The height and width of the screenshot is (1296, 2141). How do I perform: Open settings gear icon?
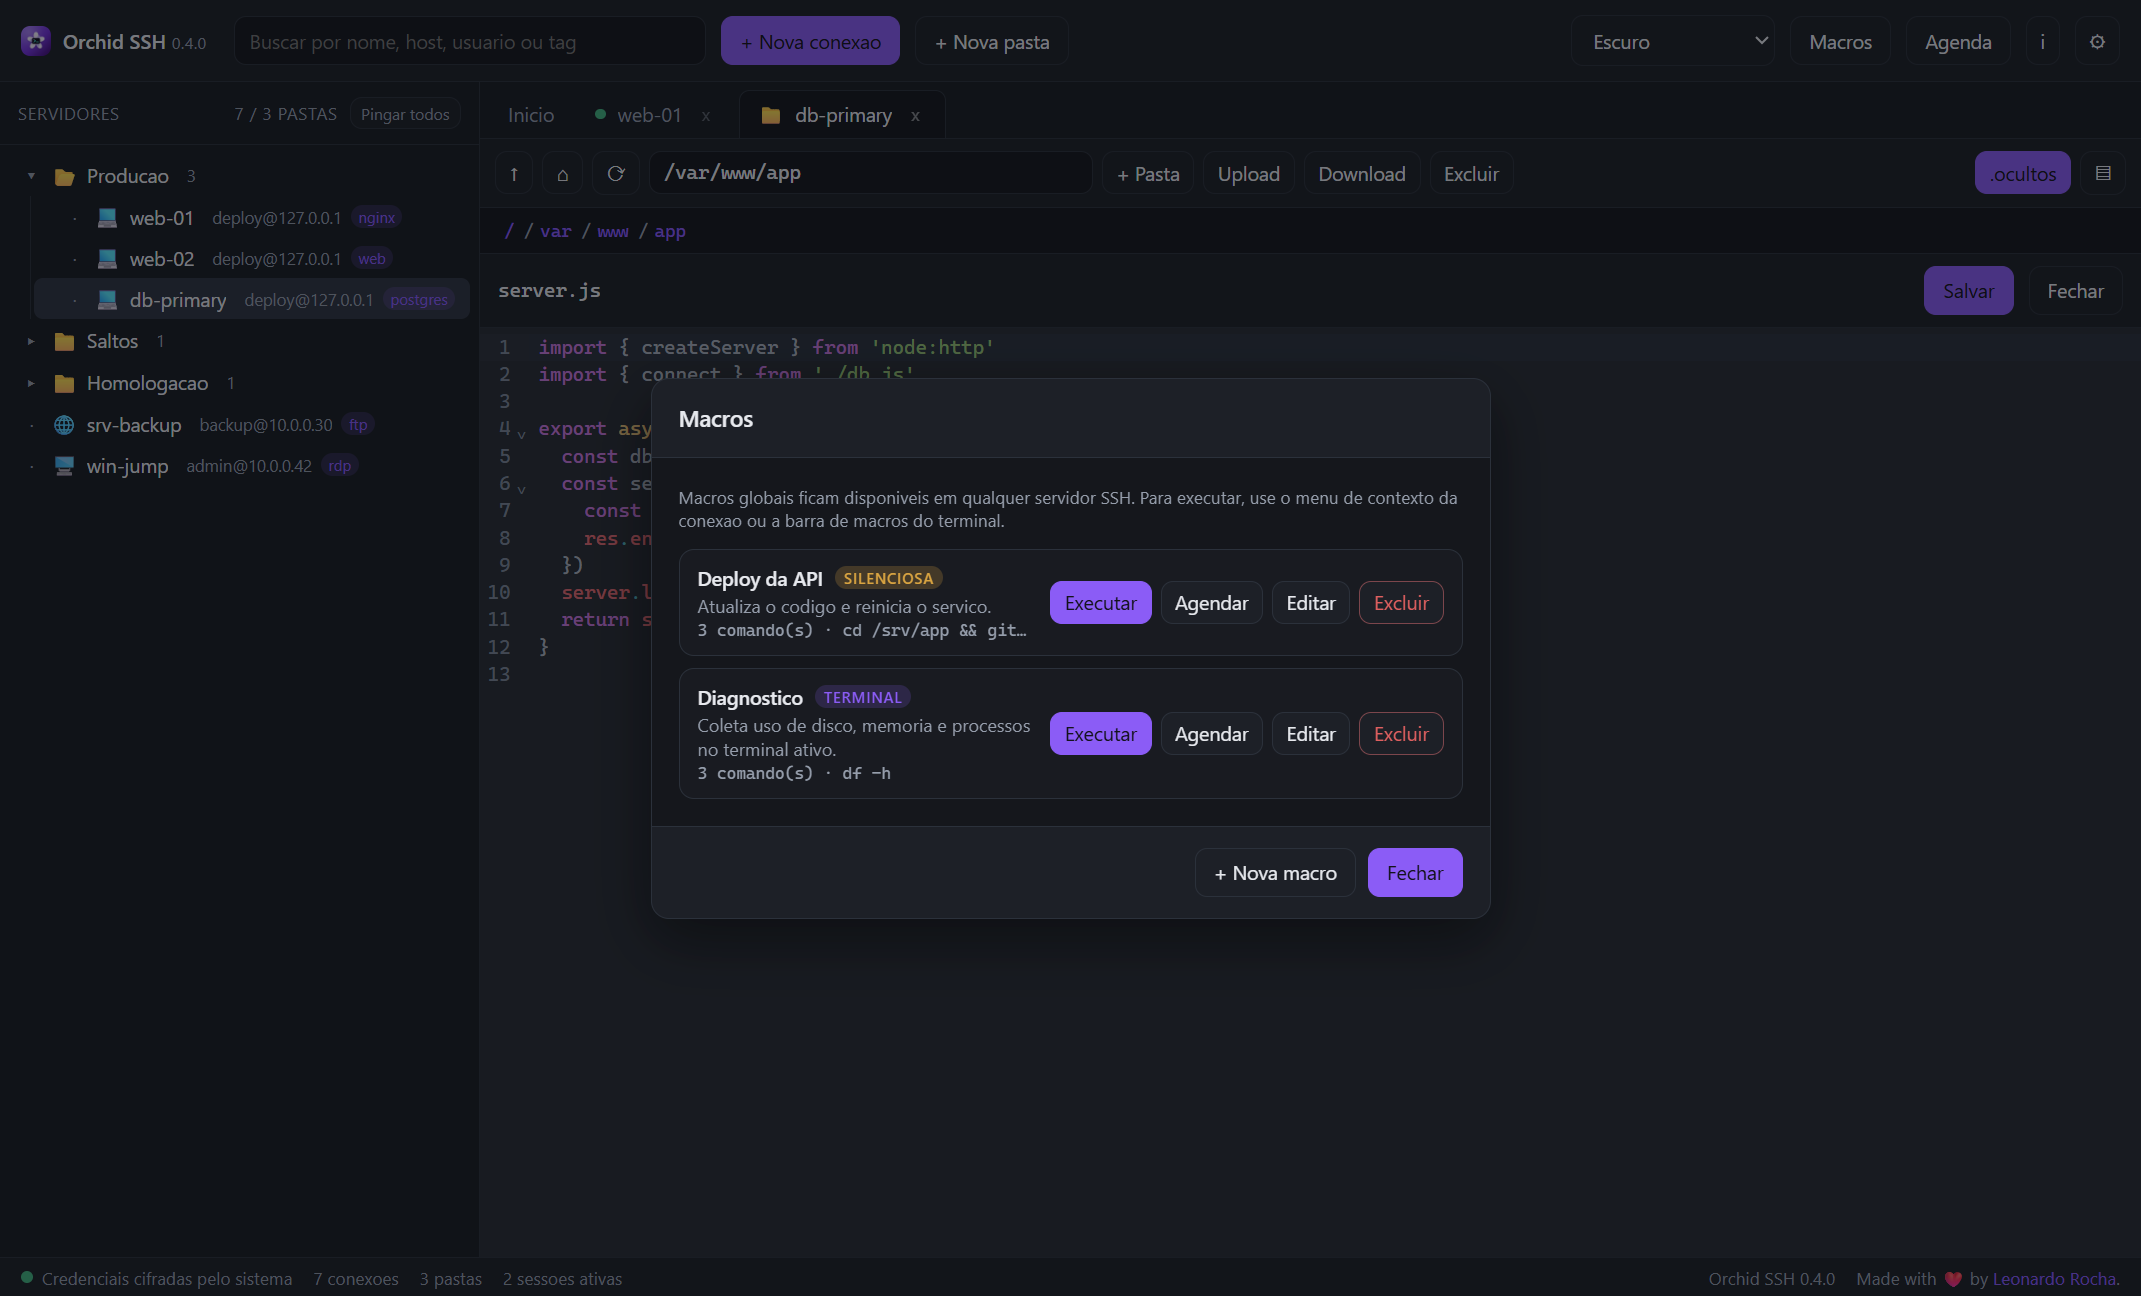pyautogui.click(x=2097, y=42)
